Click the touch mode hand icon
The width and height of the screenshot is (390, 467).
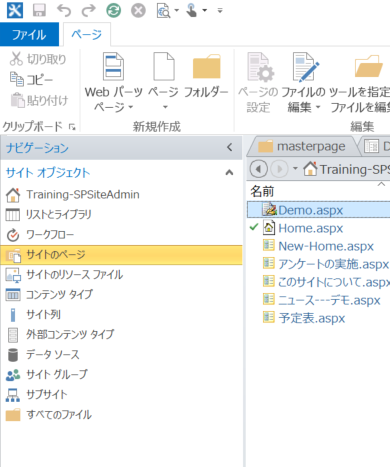click(x=192, y=10)
